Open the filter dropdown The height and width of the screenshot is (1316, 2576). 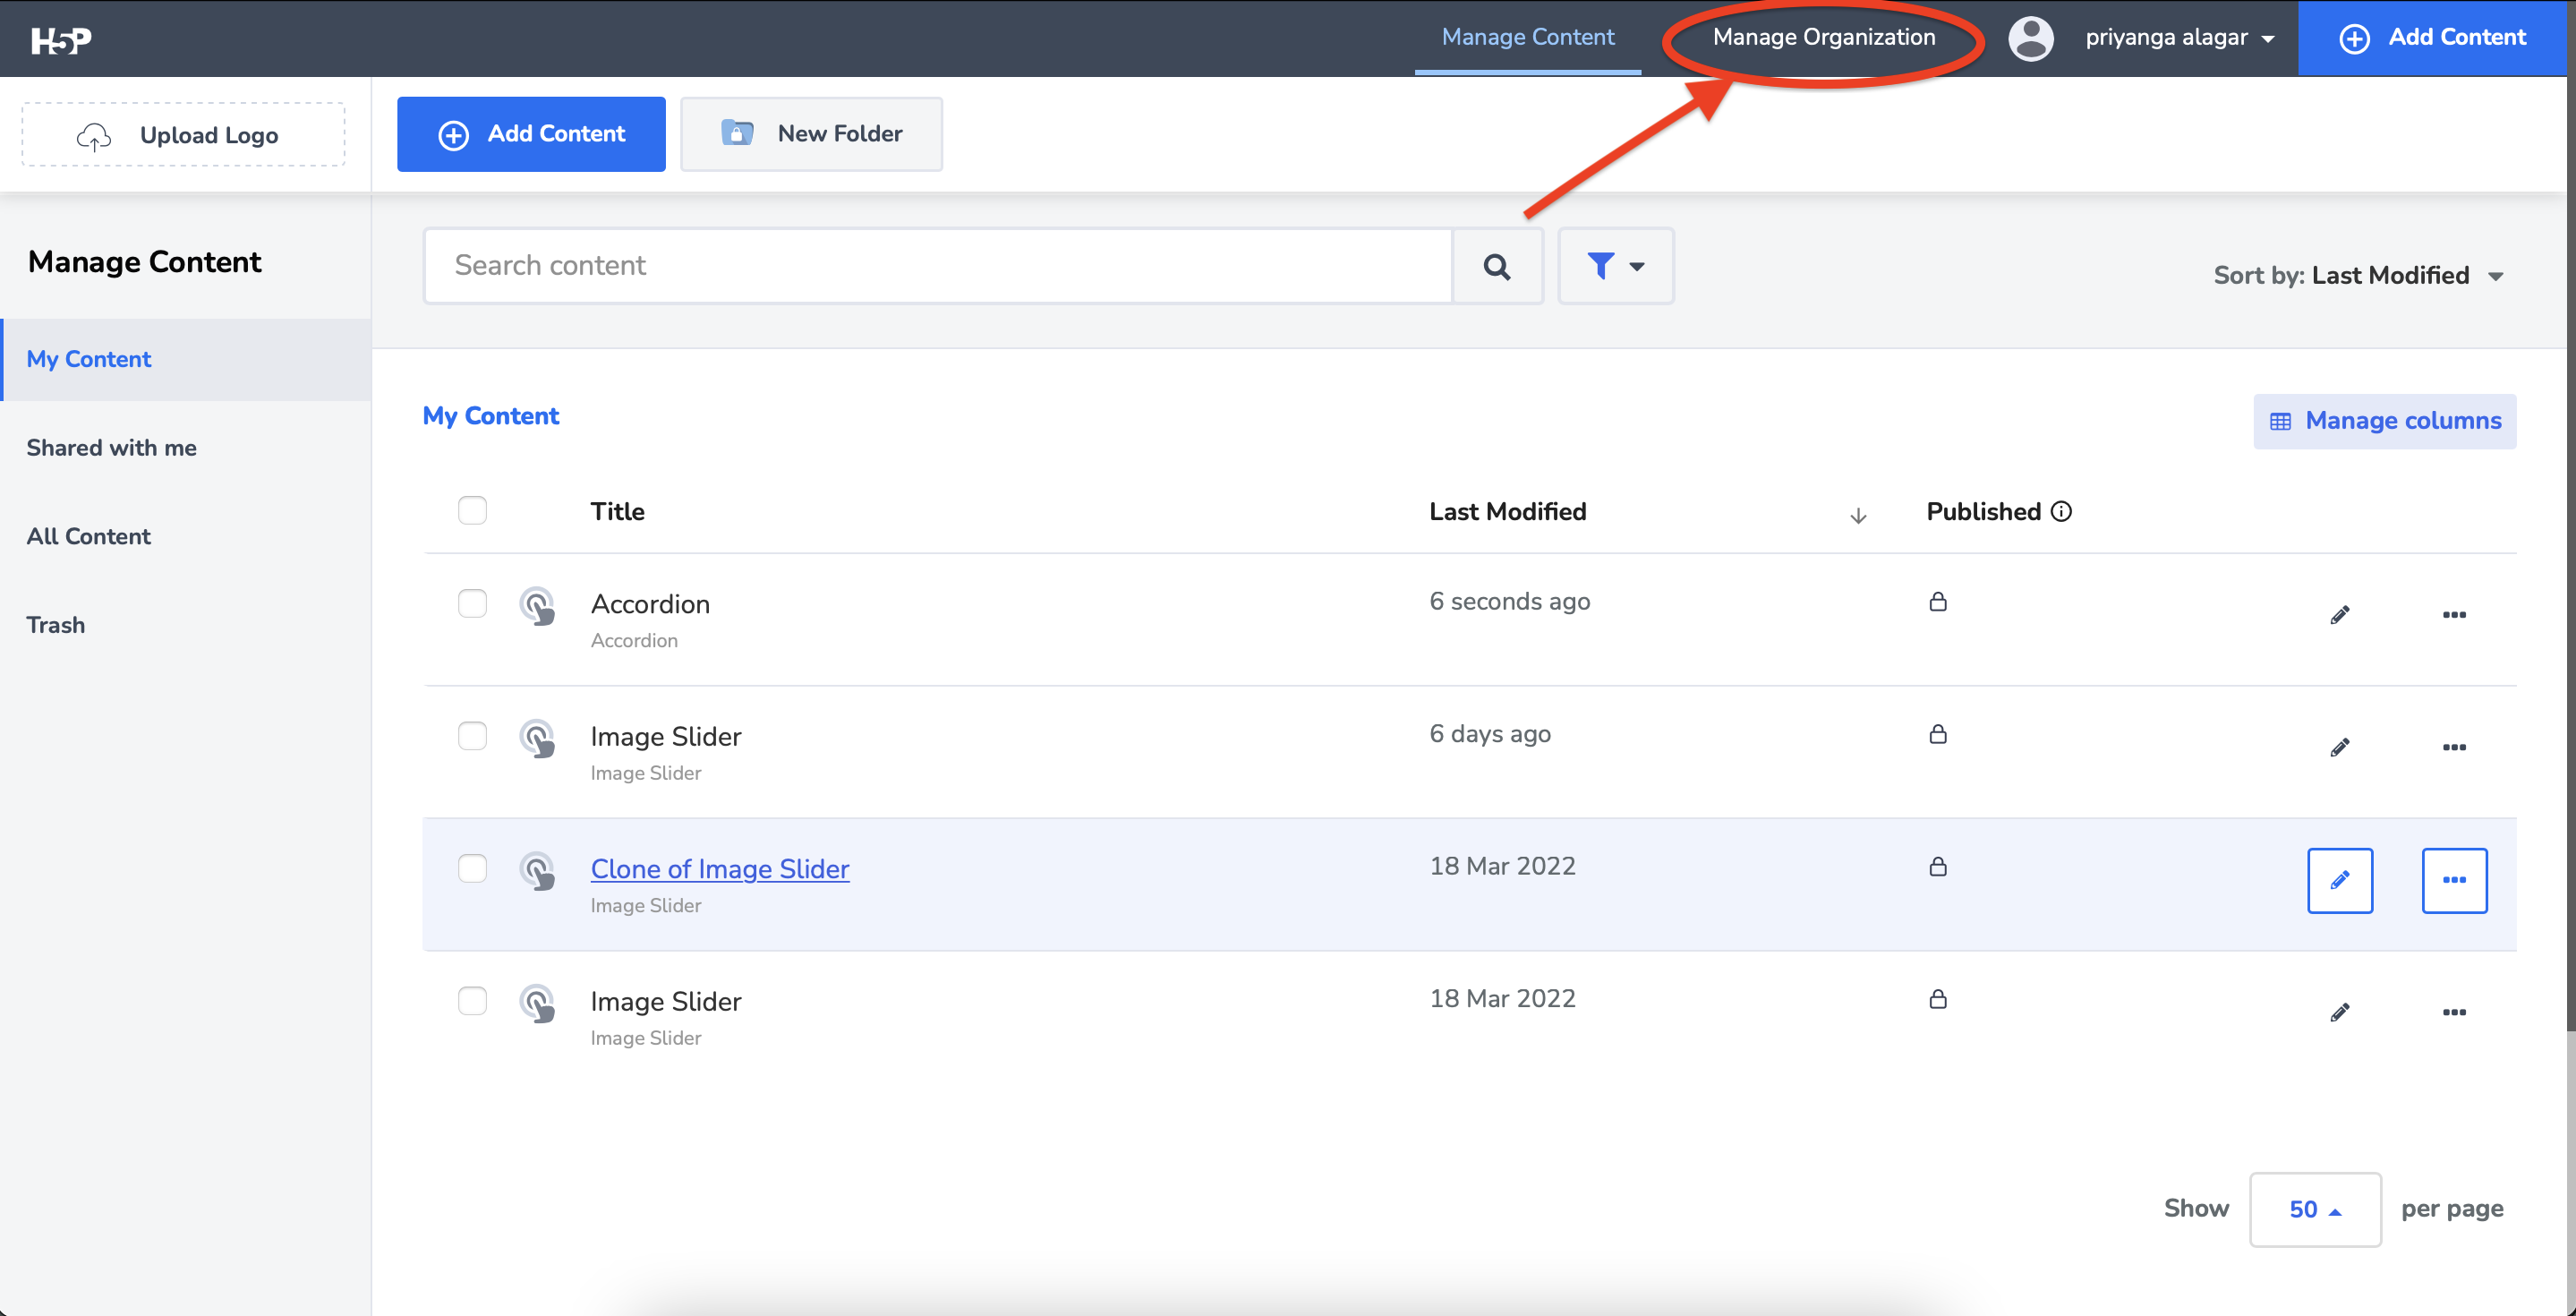tap(1615, 266)
